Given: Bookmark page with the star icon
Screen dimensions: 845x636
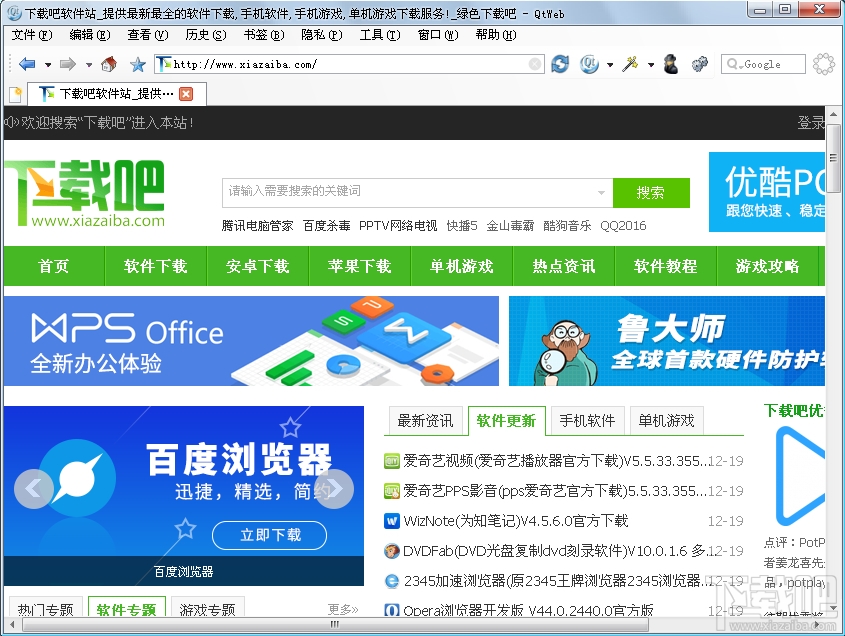Looking at the screenshot, I should (x=138, y=65).
